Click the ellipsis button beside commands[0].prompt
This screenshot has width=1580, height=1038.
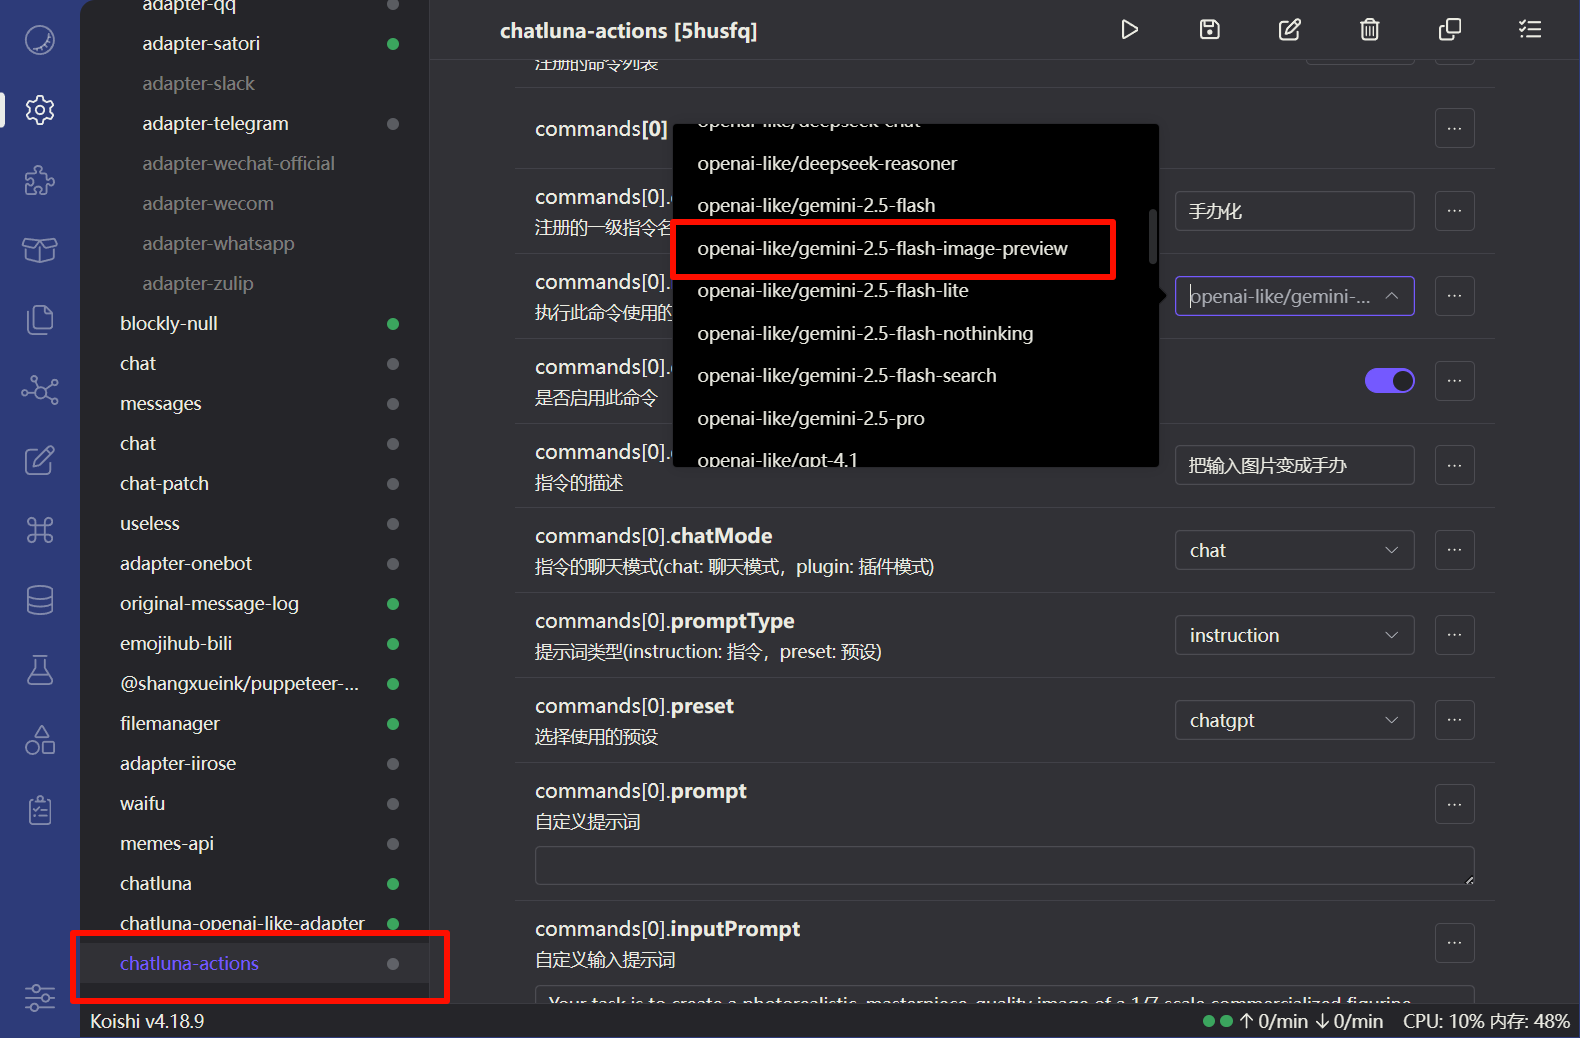point(1454,805)
